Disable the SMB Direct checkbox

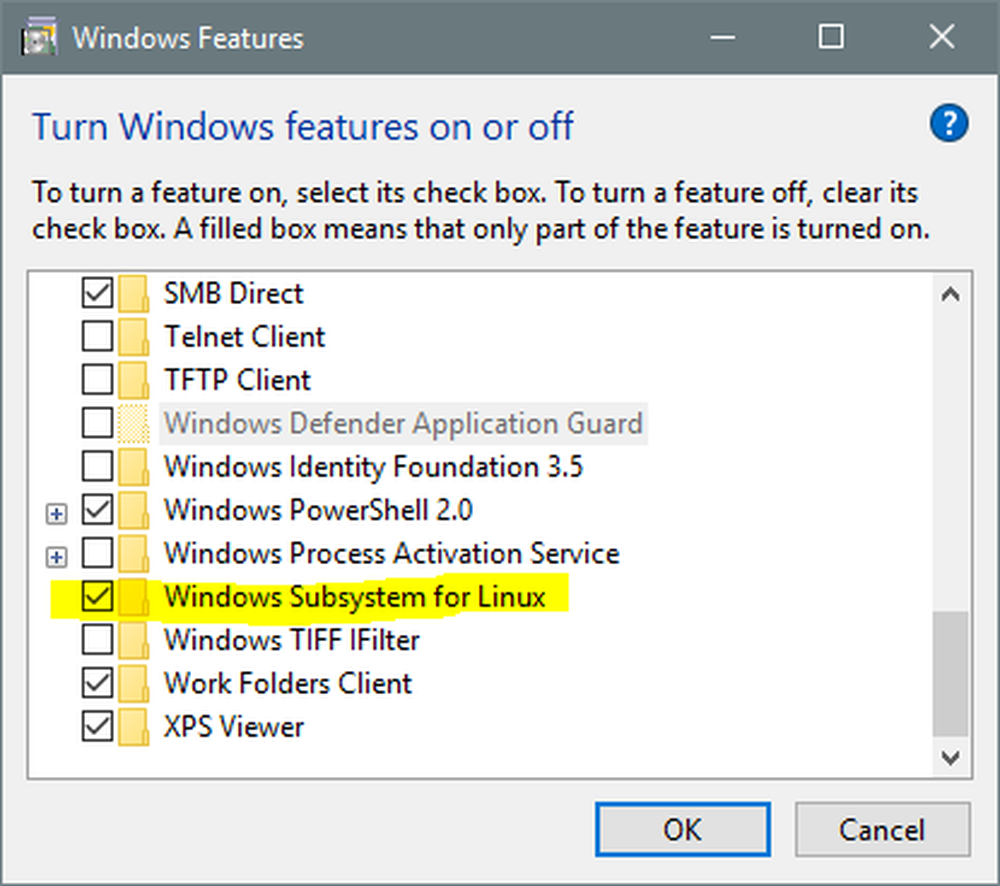(97, 294)
